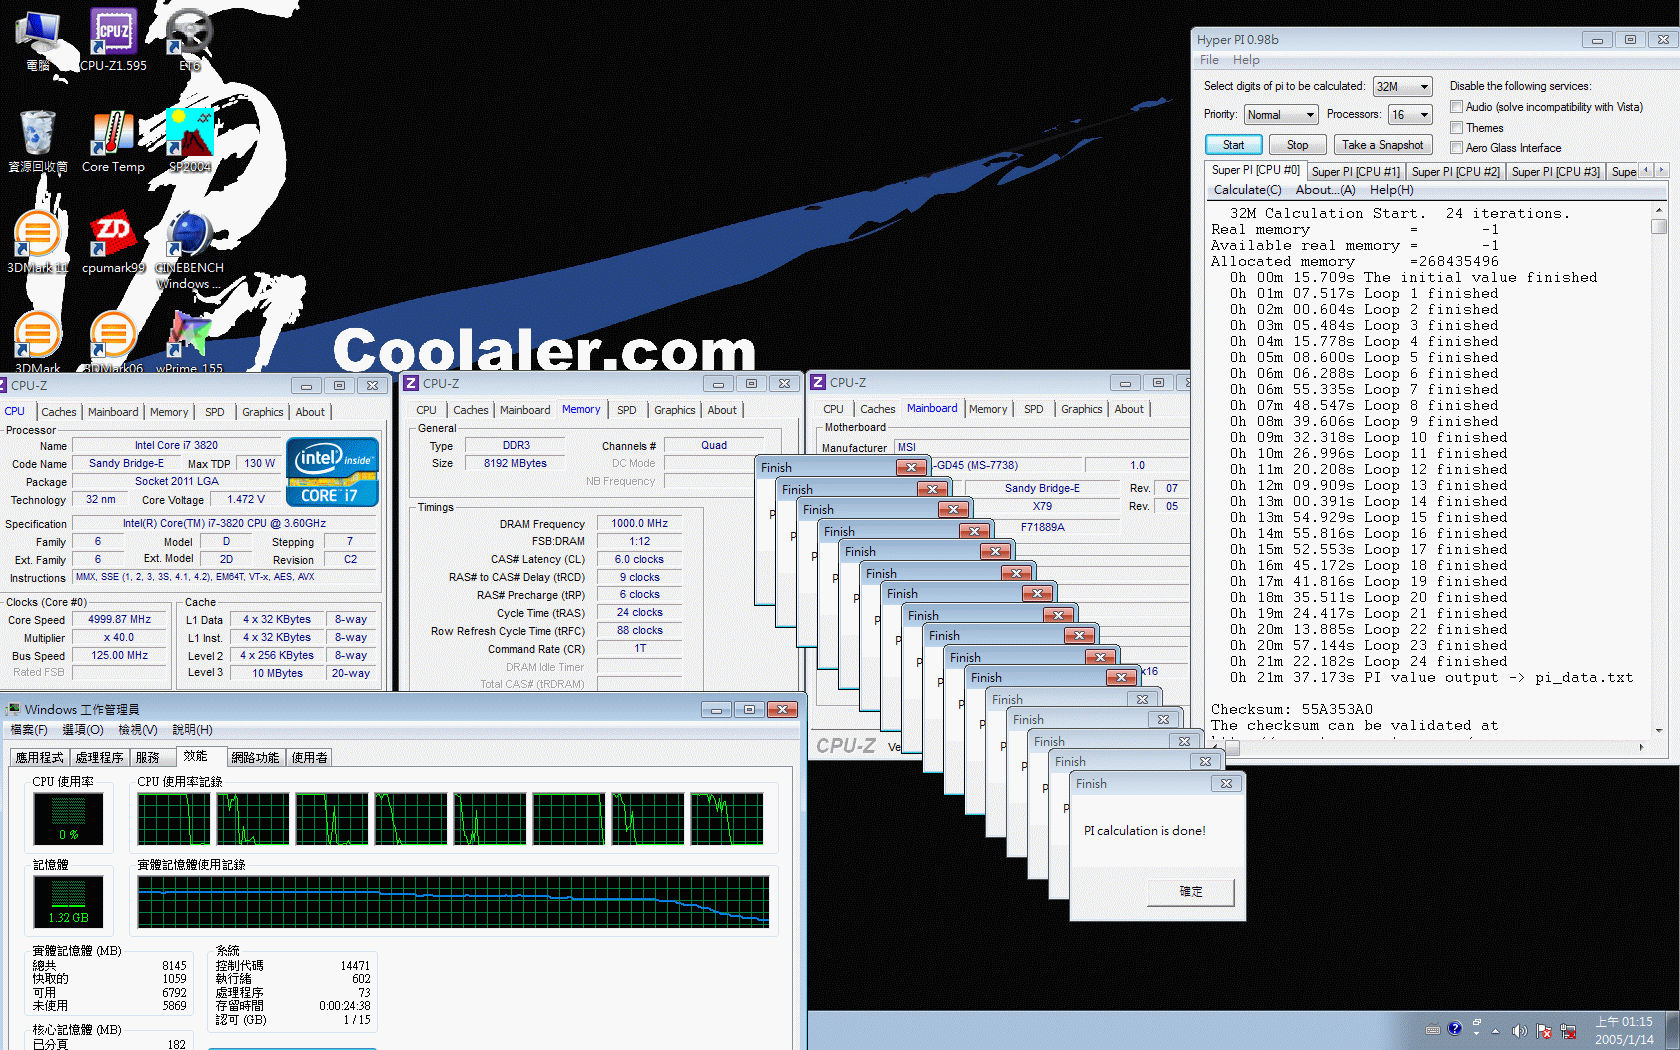
Task: Launch cpumark99 ZD shortcut
Action: coord(113,242)
